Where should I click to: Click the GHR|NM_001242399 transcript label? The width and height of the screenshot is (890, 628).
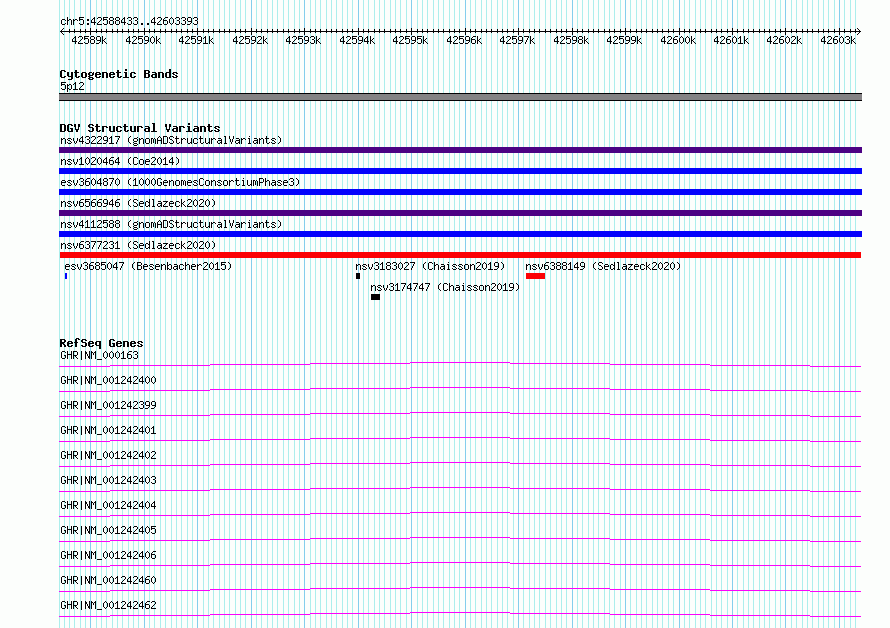[108, 405]
